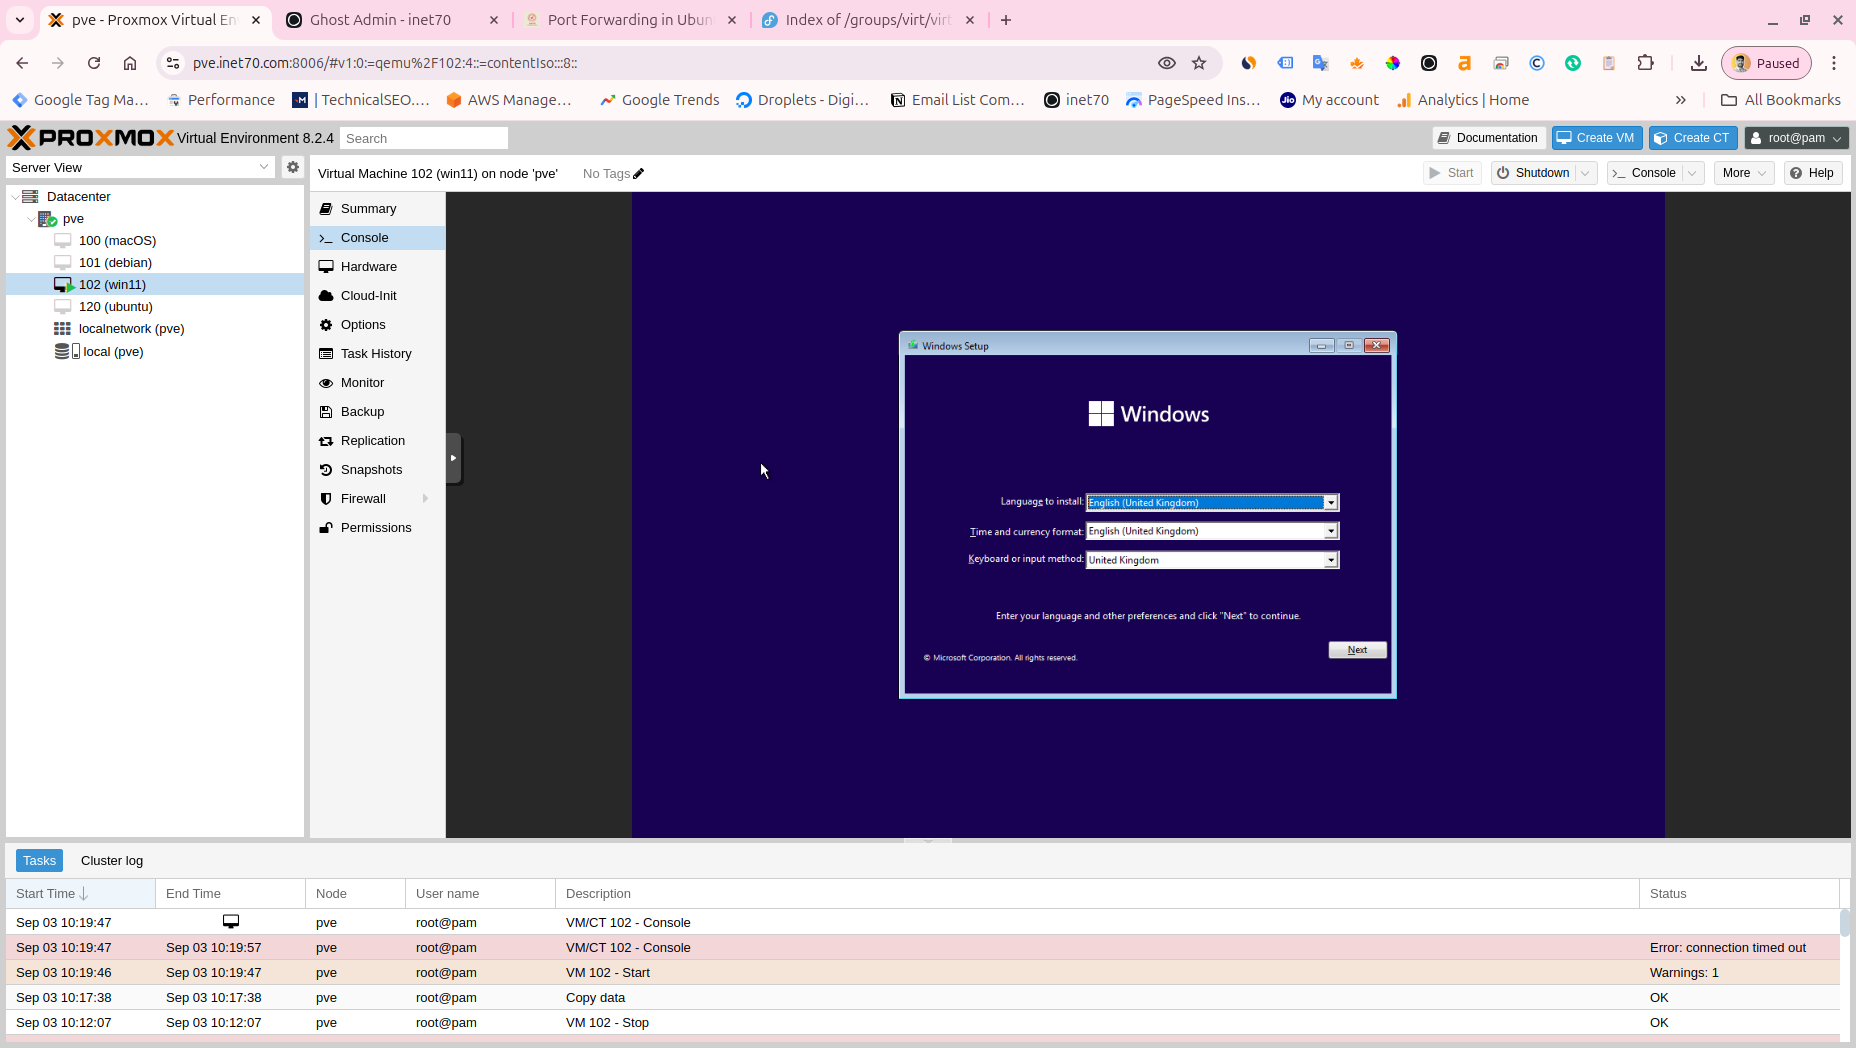The width and height of the screenshot is (1856, 1048).
Task: Click the Create CT button
Action: [x=1693, y=138]
